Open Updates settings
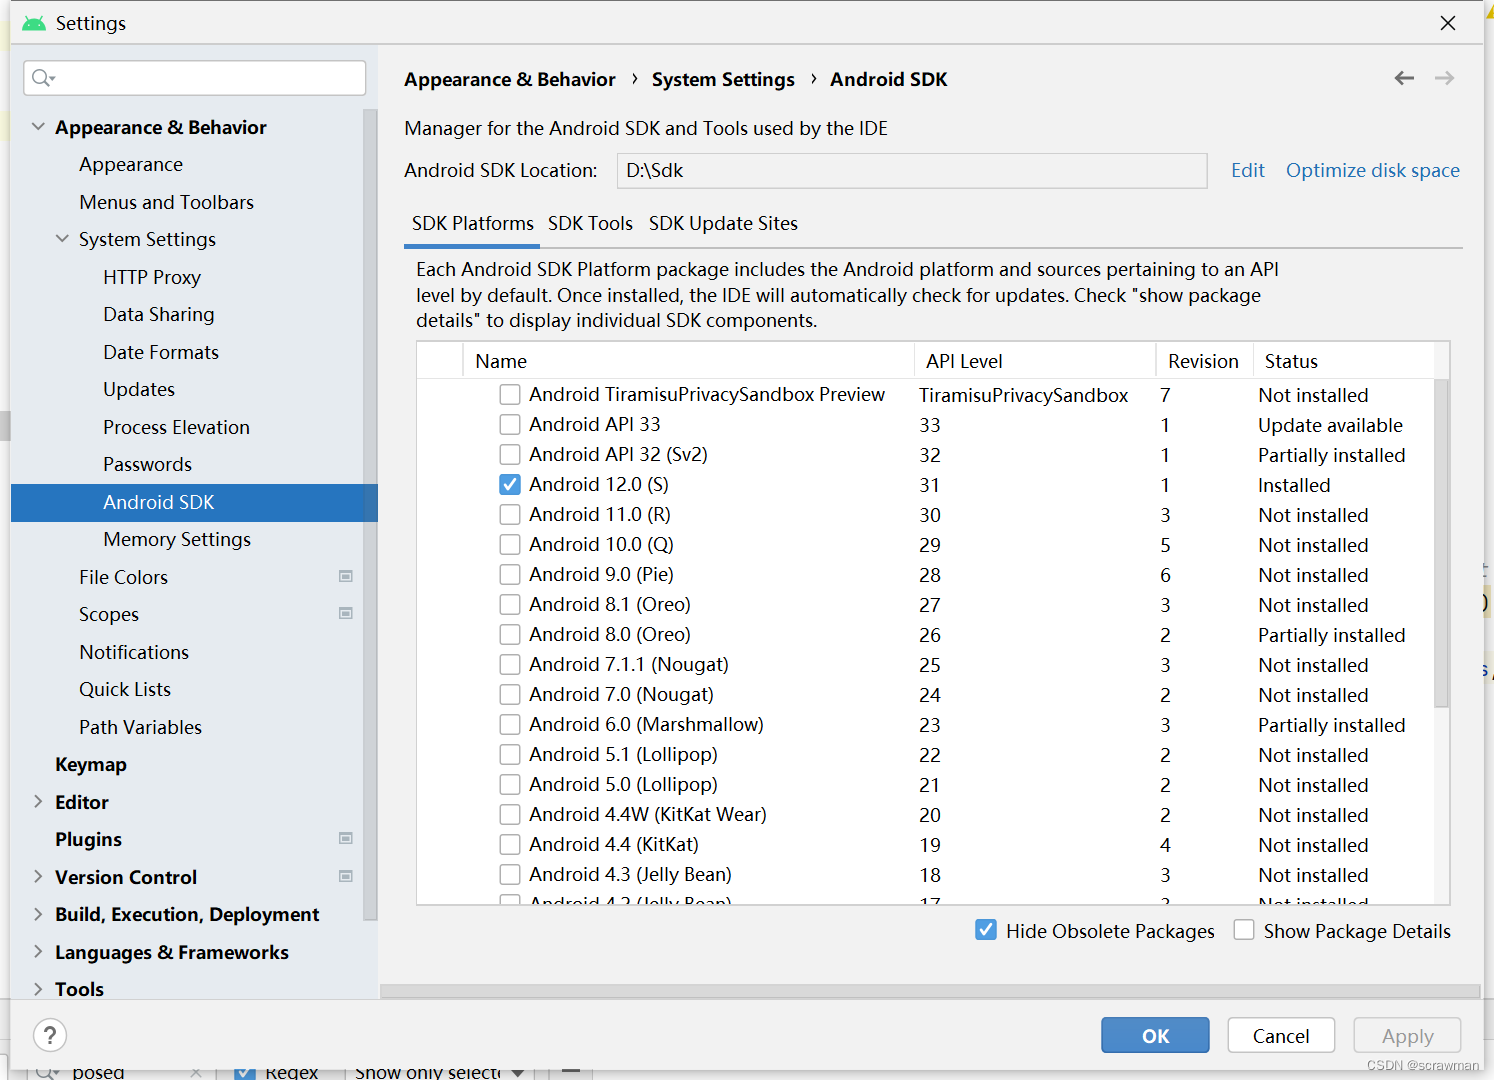The image size is (1494, 1080). [139, 389]
